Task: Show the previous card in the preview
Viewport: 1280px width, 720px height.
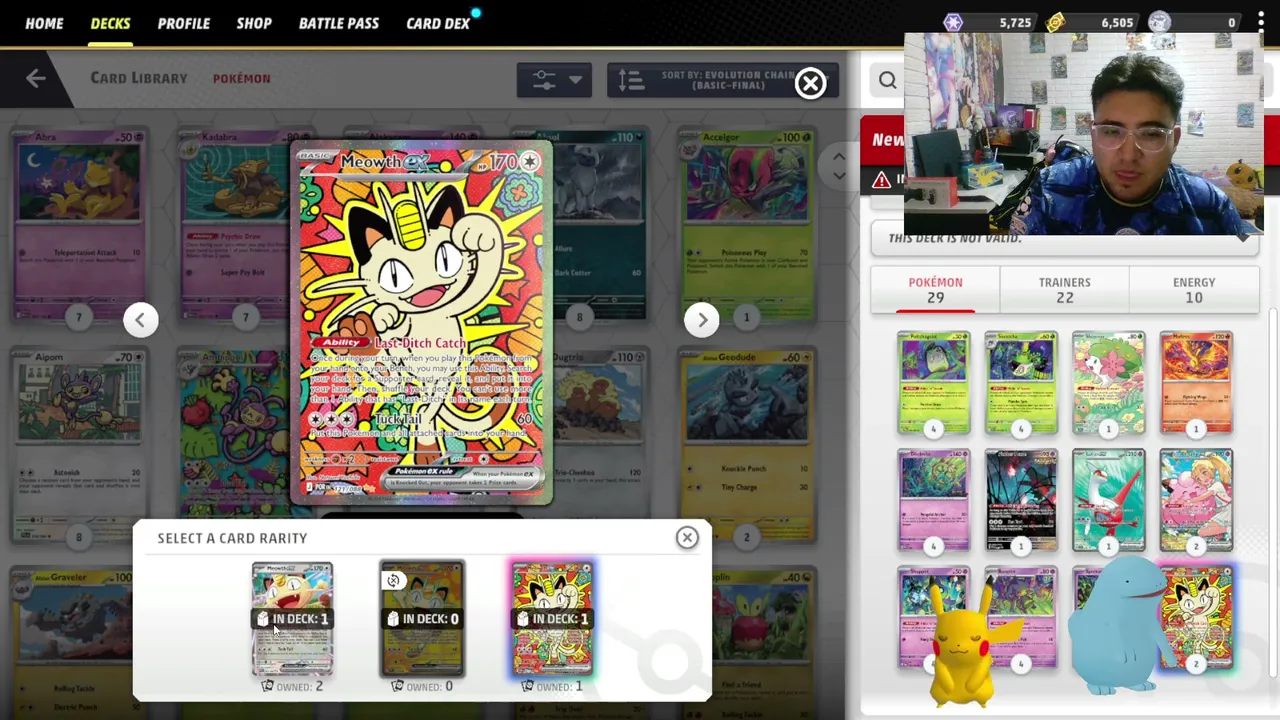Action: tap(141, 319)
